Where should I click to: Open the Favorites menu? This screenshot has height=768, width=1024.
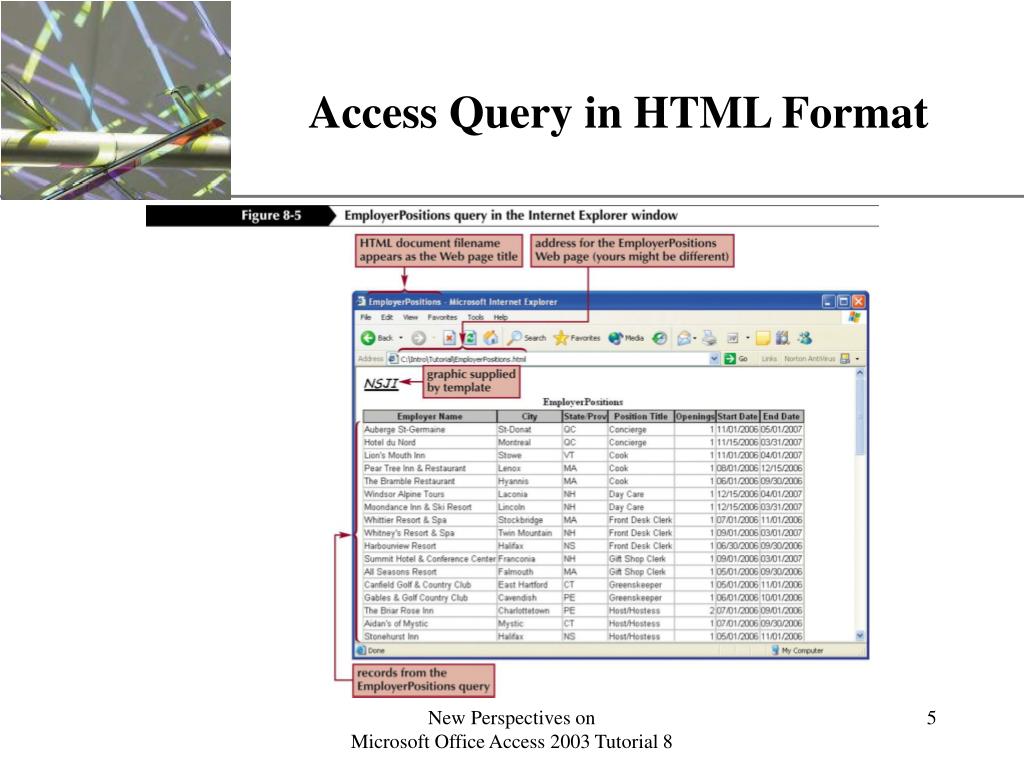tap(442, 317)
